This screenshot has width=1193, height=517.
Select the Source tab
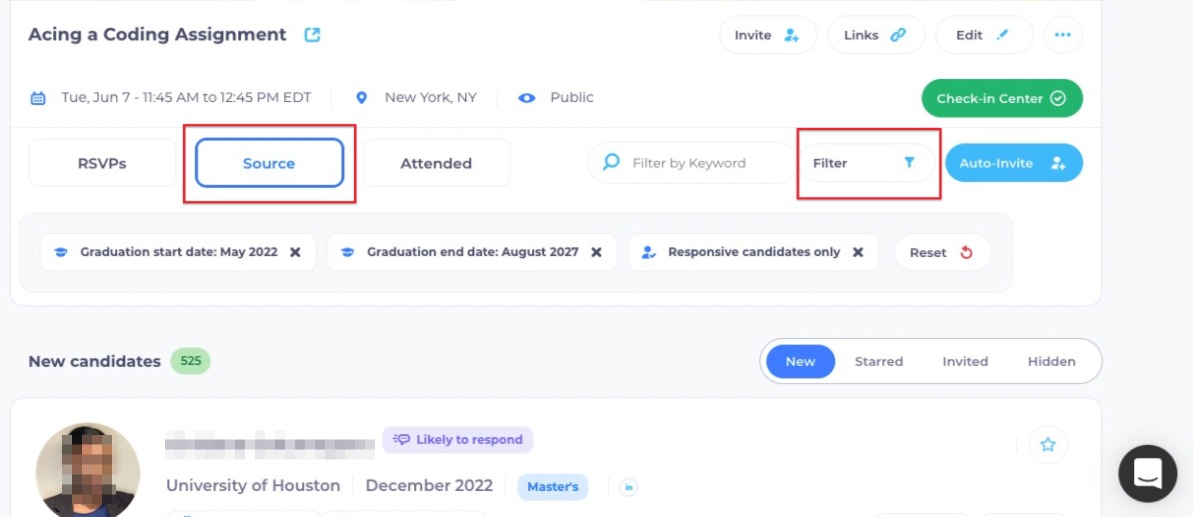269,163
